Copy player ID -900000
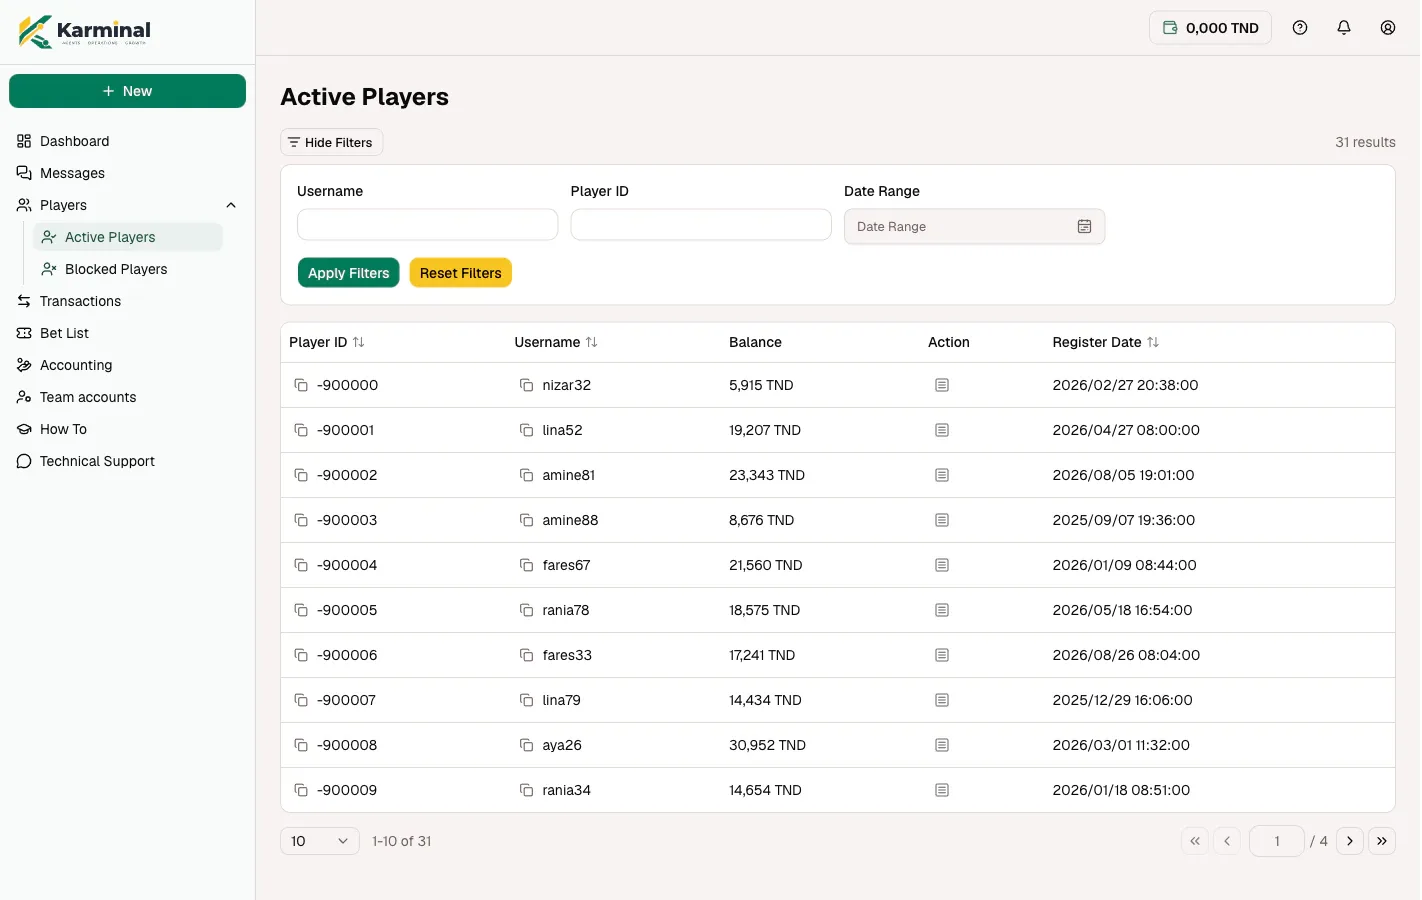 (x=301, y=385)
